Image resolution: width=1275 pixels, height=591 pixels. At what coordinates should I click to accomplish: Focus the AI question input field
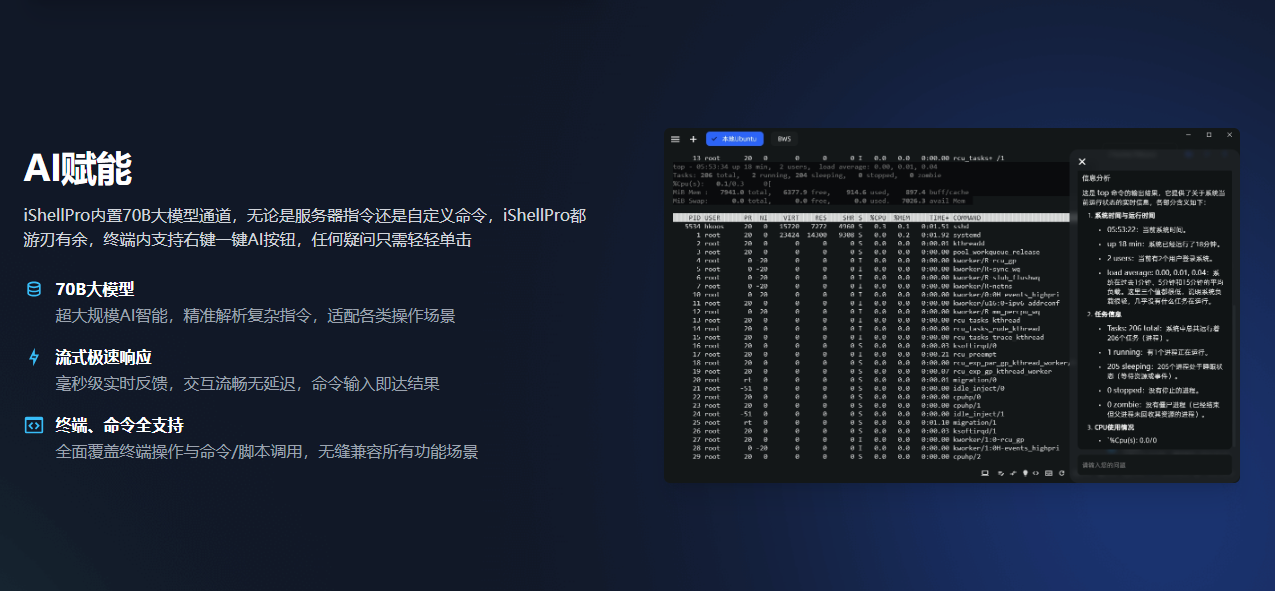(1155, 465)
